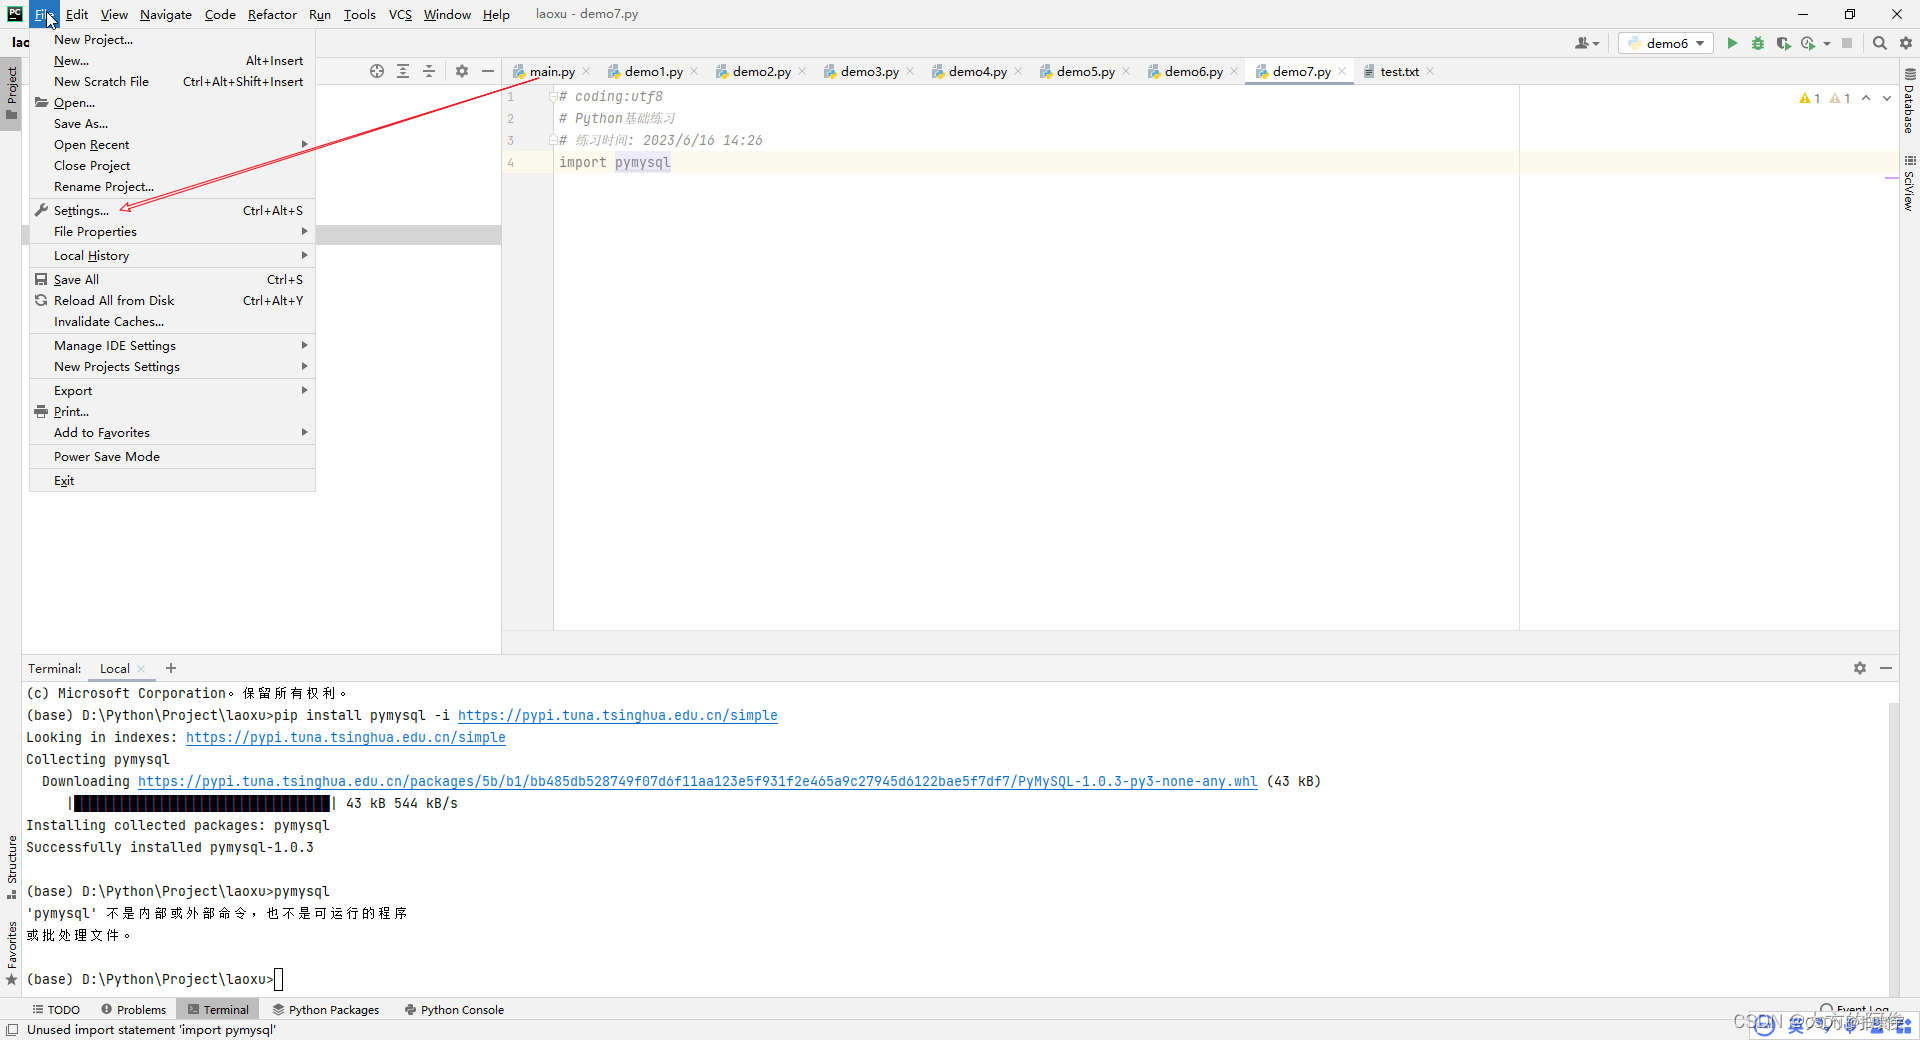Expand the File Properties submenu
The height and width of the screenshot is (1040, 1920).
pos(172,232)
